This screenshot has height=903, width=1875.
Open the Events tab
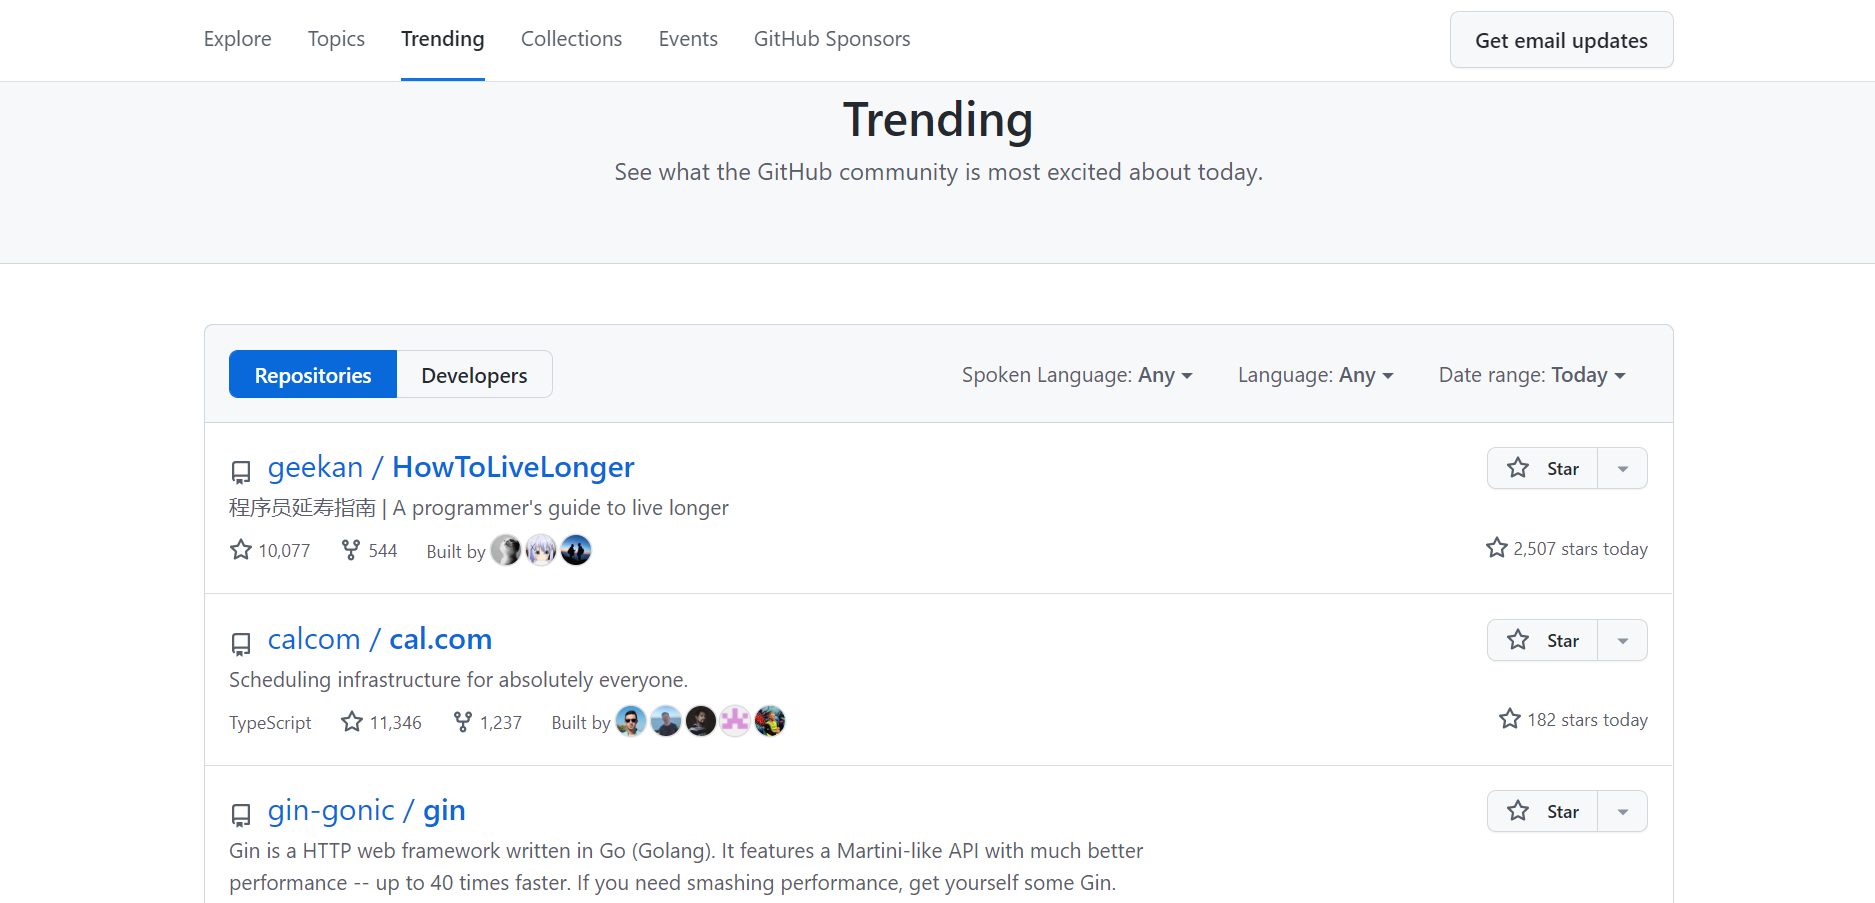click(688, 39)
